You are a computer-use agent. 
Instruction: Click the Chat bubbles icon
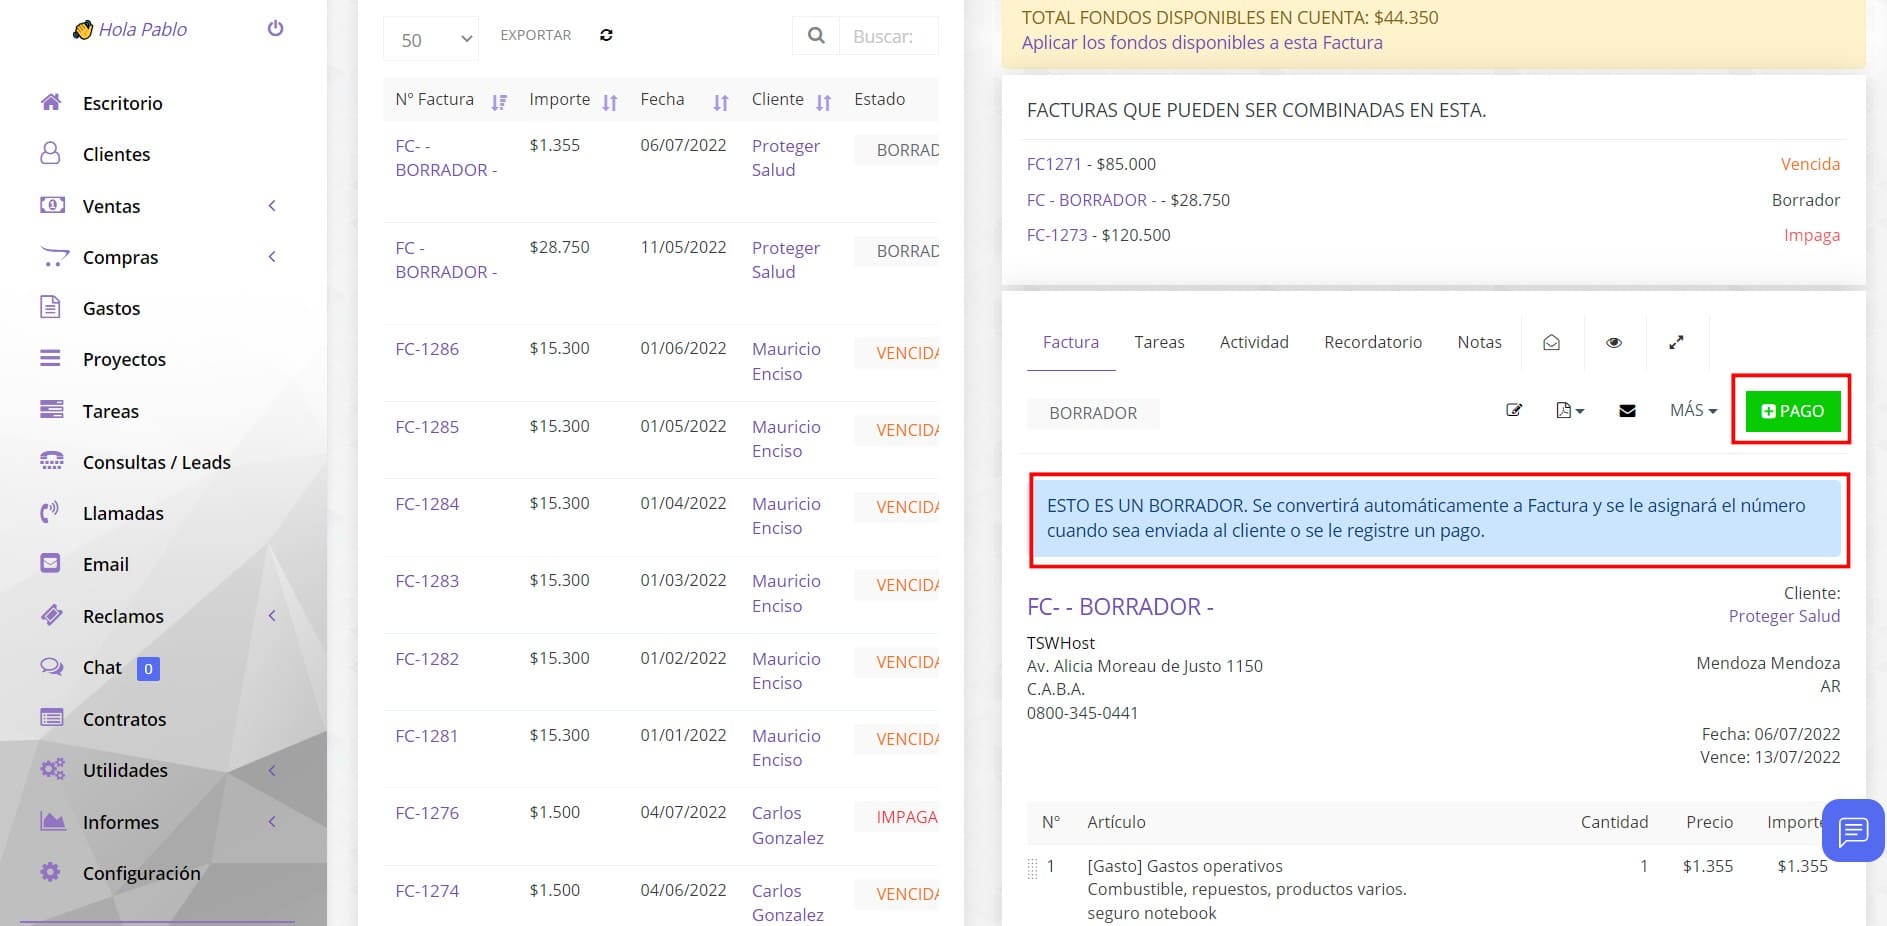click(51, 666)
